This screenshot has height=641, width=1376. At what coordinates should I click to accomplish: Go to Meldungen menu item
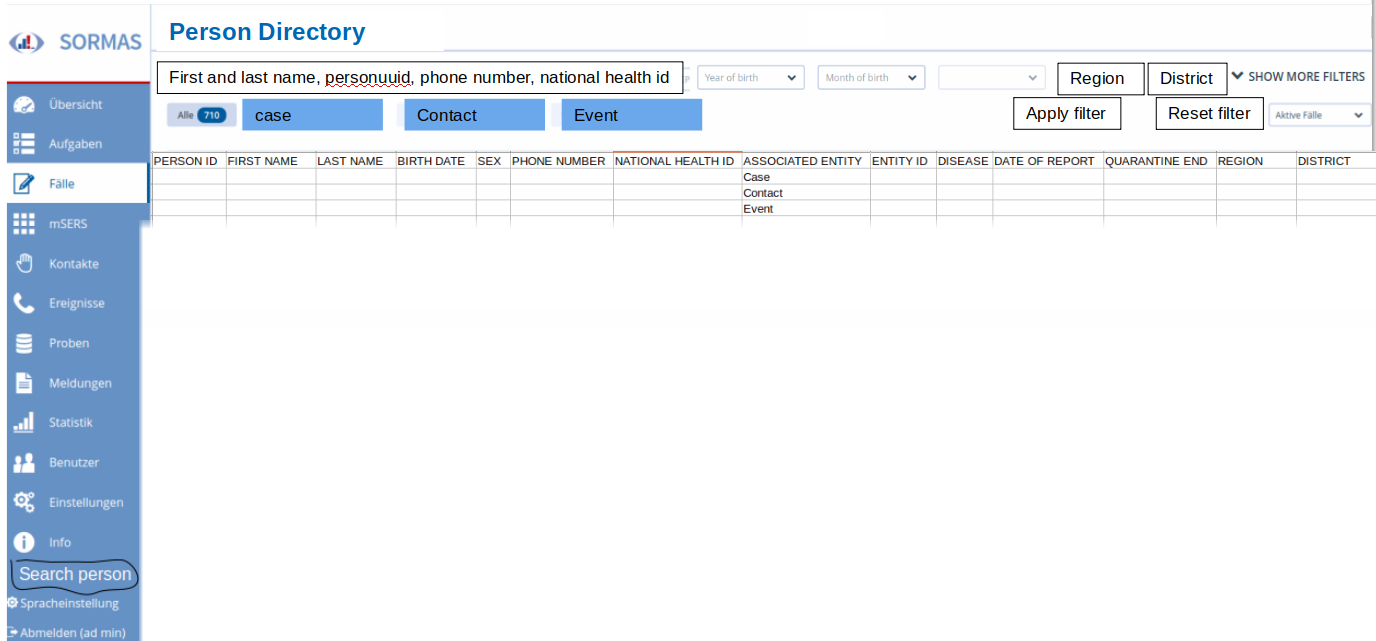pos(80,383)
